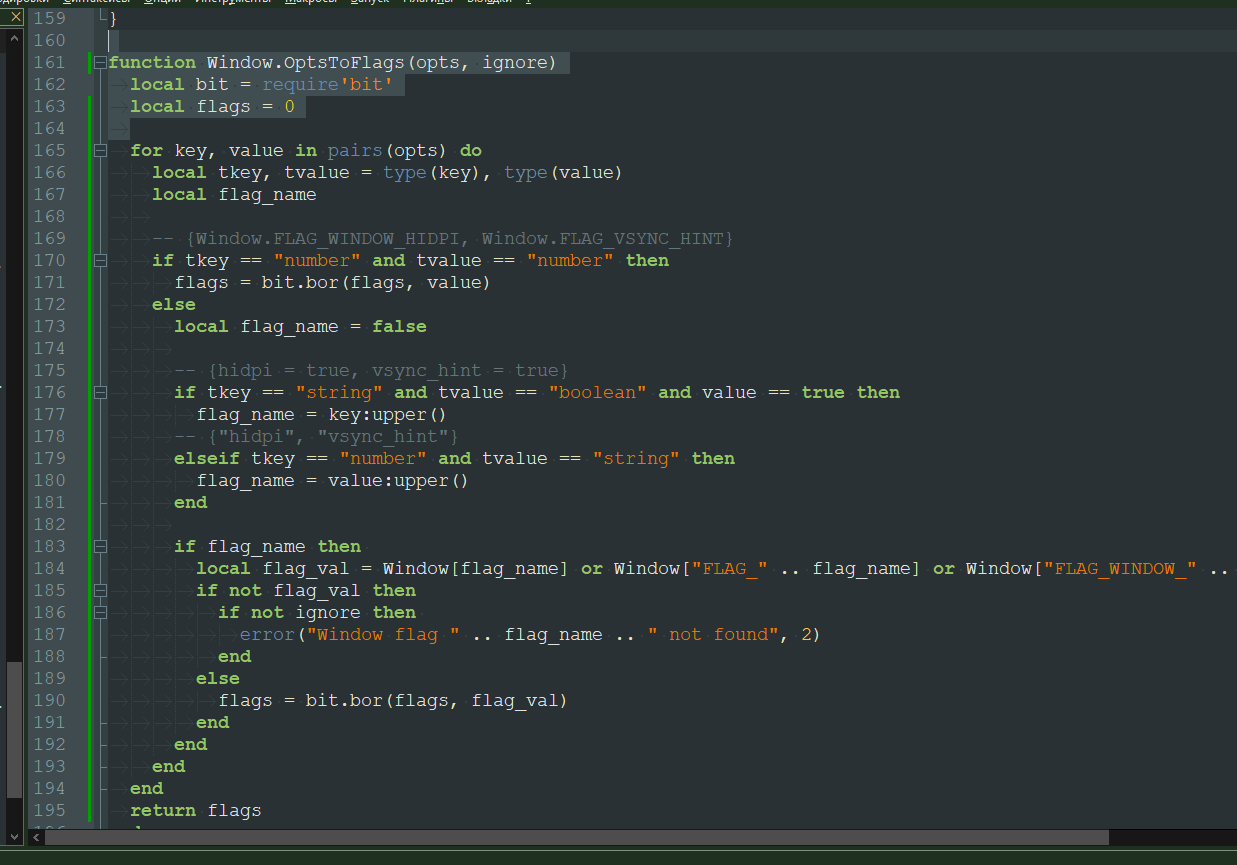Click the left panel vertical scrollbar thumb
This screenshot has height=865, width=1237.
(x=14, y=729)
